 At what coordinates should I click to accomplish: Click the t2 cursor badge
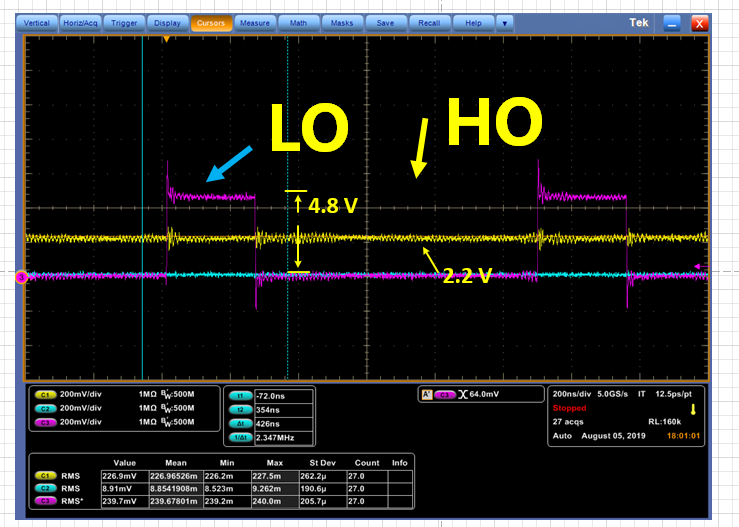coord(240,410)
